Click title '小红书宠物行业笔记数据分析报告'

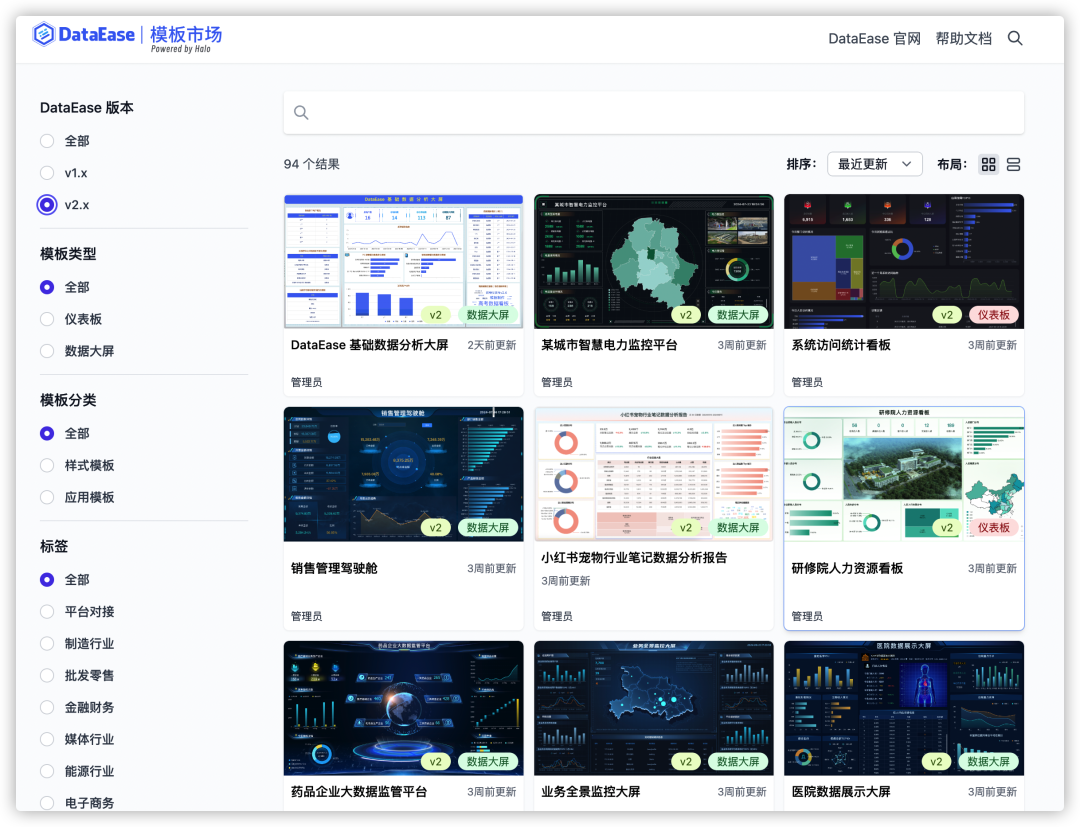click(x=634, y=558)
